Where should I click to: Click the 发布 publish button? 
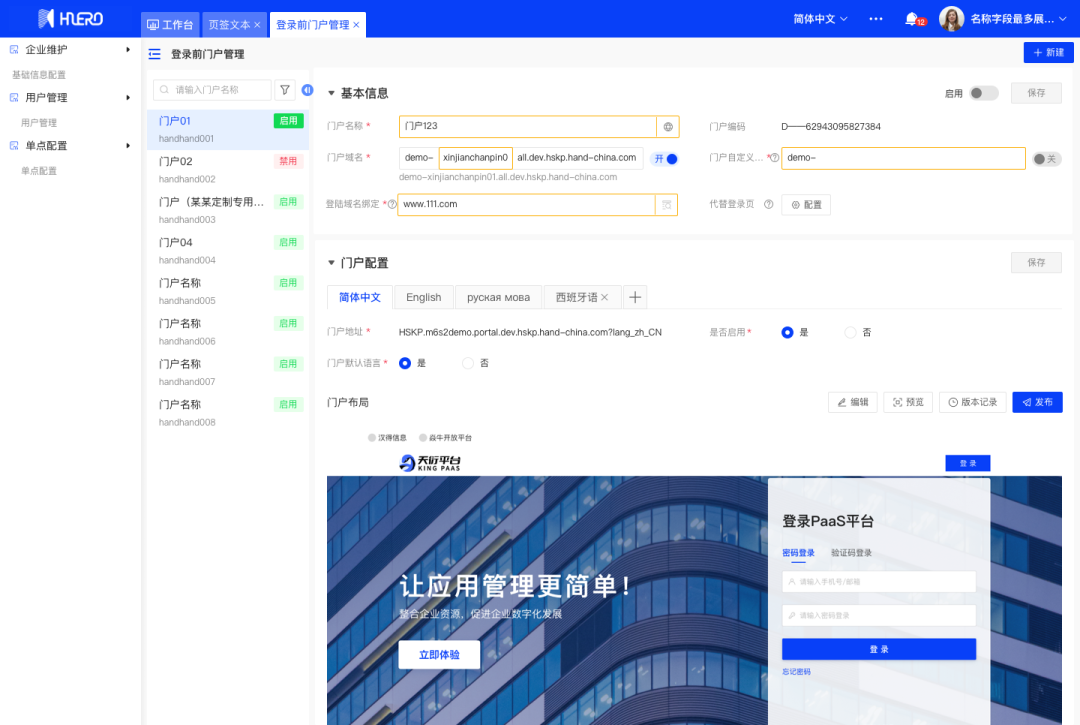[x=1037, y=402]
